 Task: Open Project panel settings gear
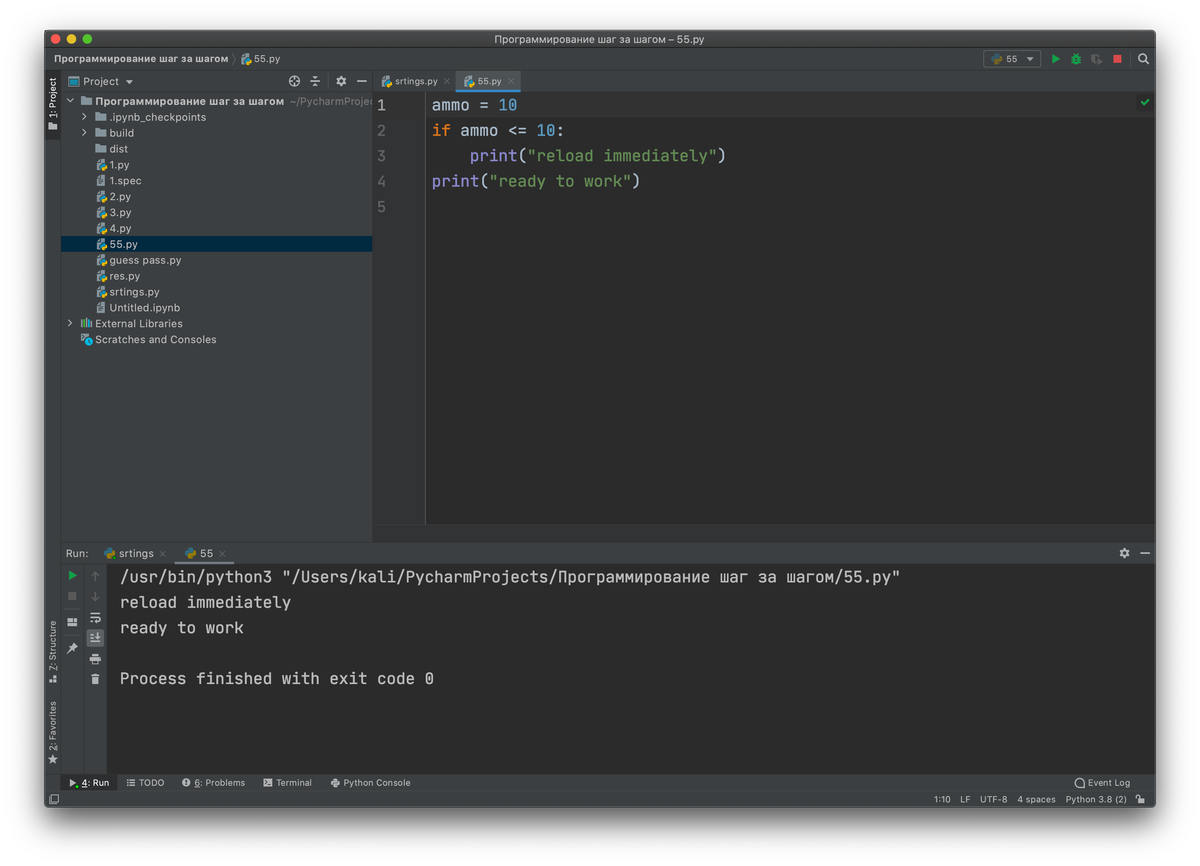341,81
